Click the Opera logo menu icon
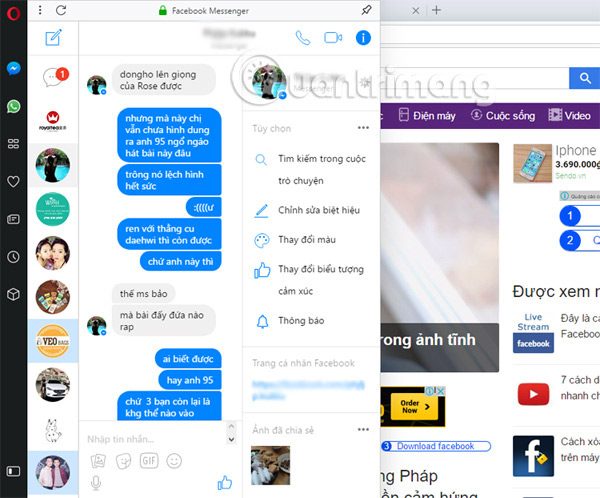 (13, 13)
